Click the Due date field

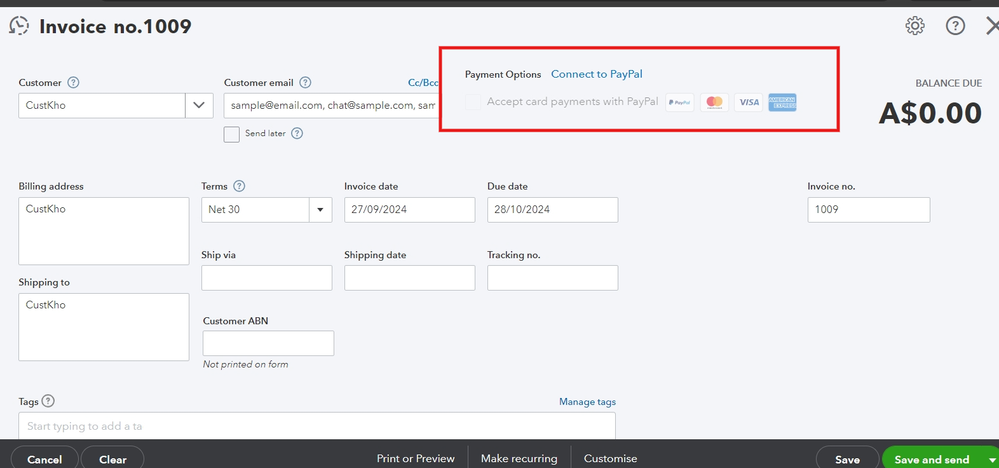click(x=552, y=209)
